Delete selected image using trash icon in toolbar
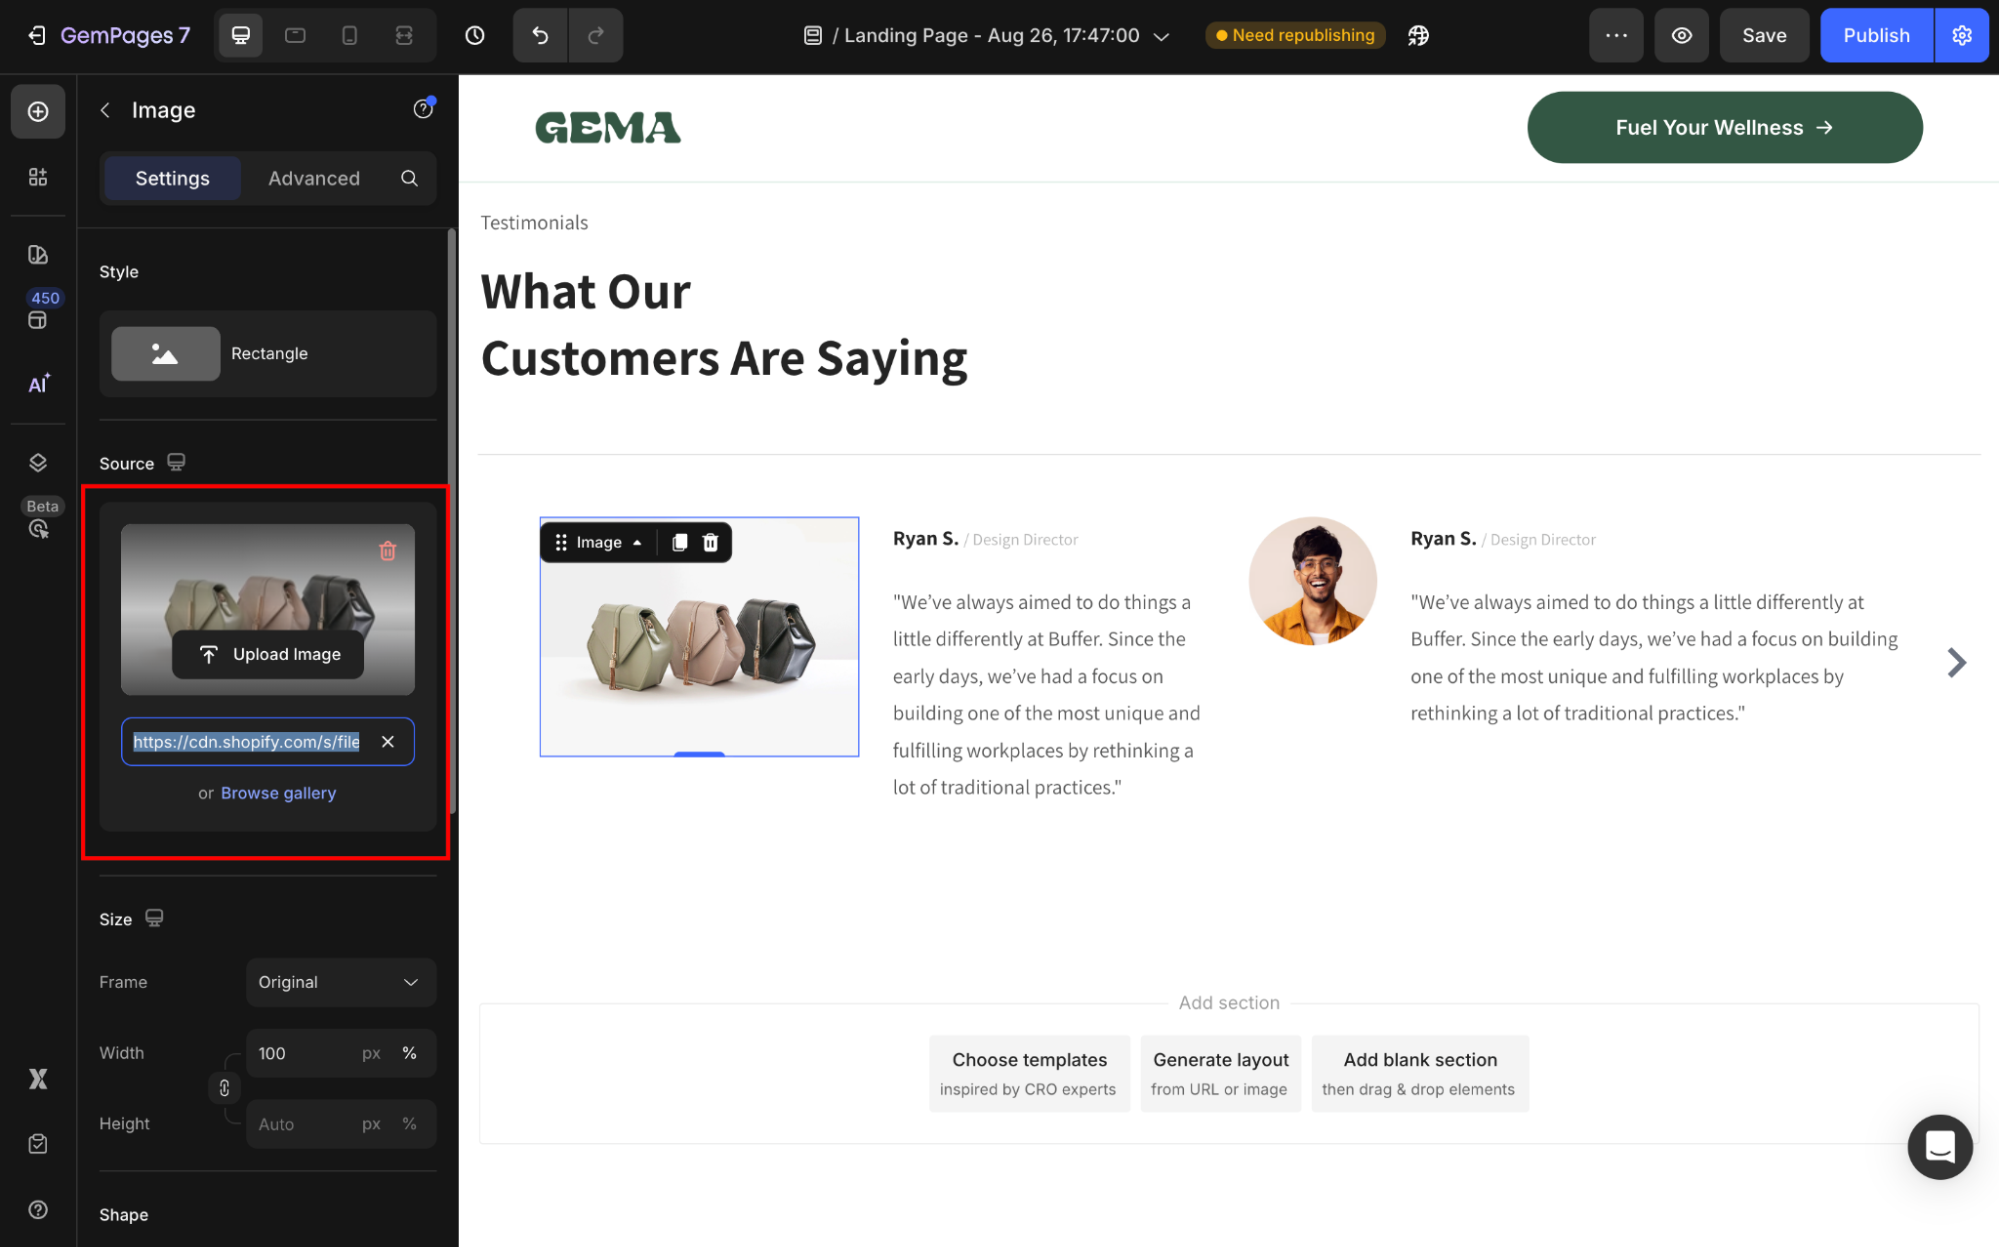This screenshot has height=1248, width=1999. (x=710, y=542)
